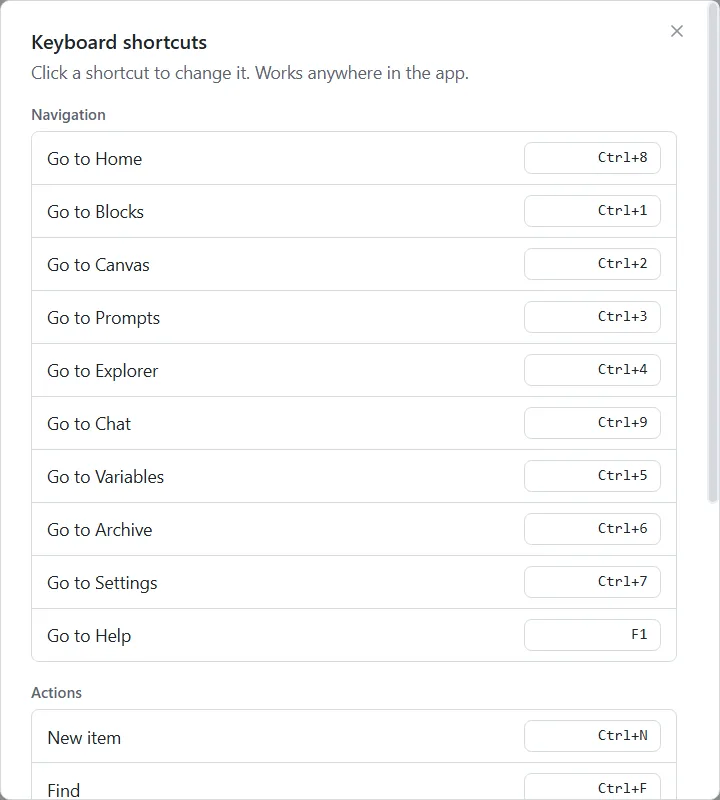The image size is (720, 800).
Task: Select the 'Go to Home' label
Action: click(94, 159)
